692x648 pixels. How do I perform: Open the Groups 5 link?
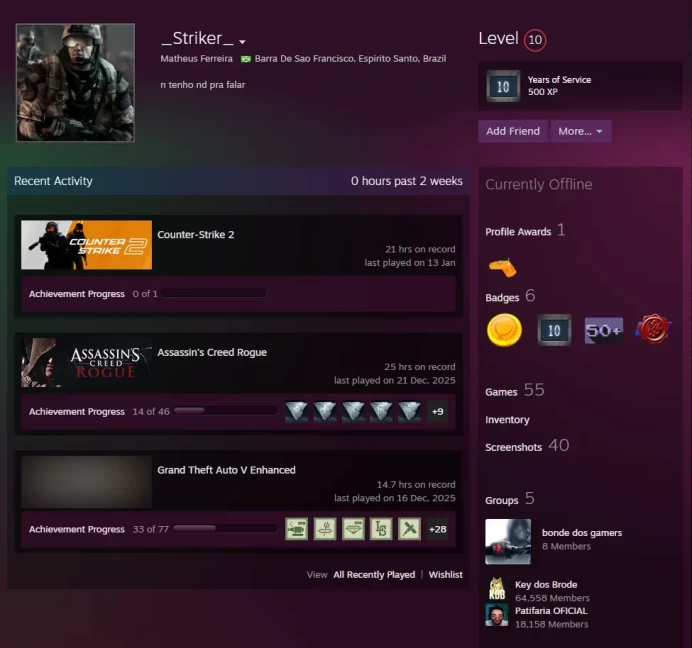pyautogui.click(x=510, y=499)
